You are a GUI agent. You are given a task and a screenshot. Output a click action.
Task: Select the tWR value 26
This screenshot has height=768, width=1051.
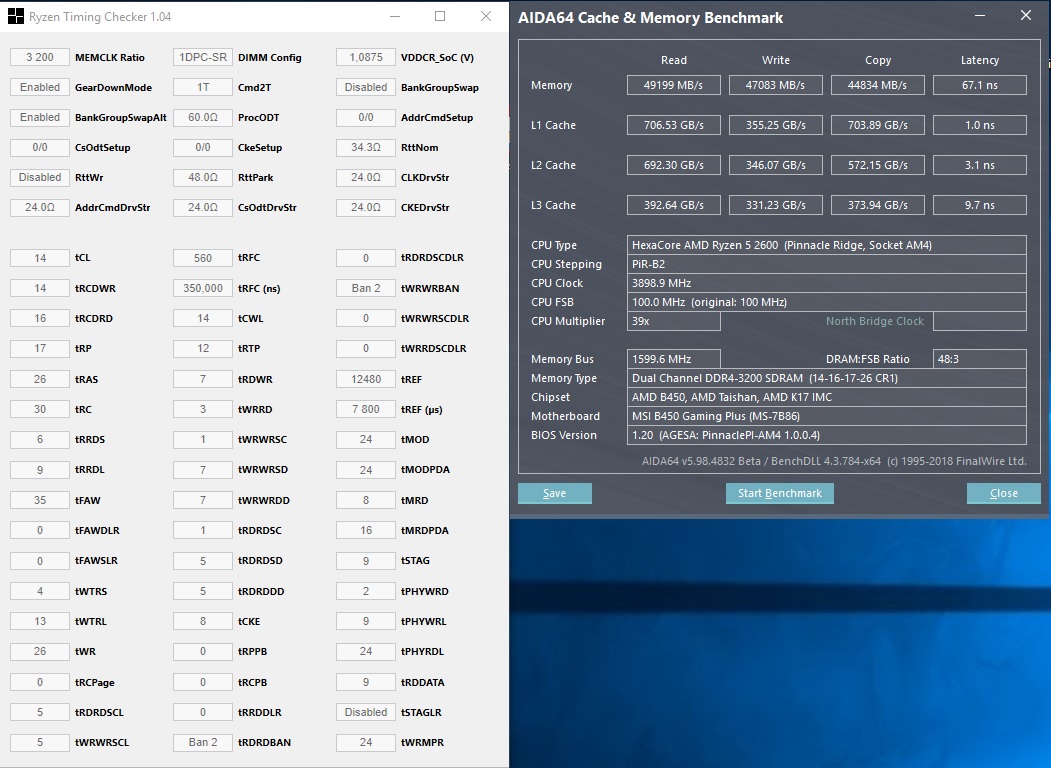pos(40,651)
